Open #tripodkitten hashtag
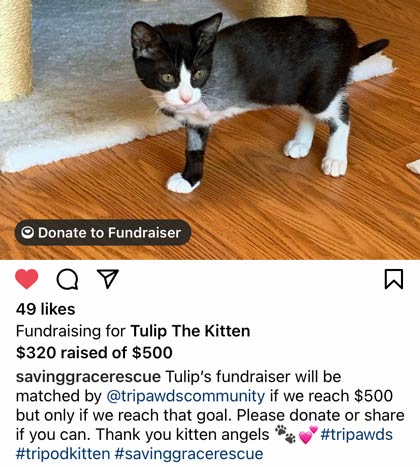Image resolution: width=420 pixels, height=467 pixels. (63, 454)
